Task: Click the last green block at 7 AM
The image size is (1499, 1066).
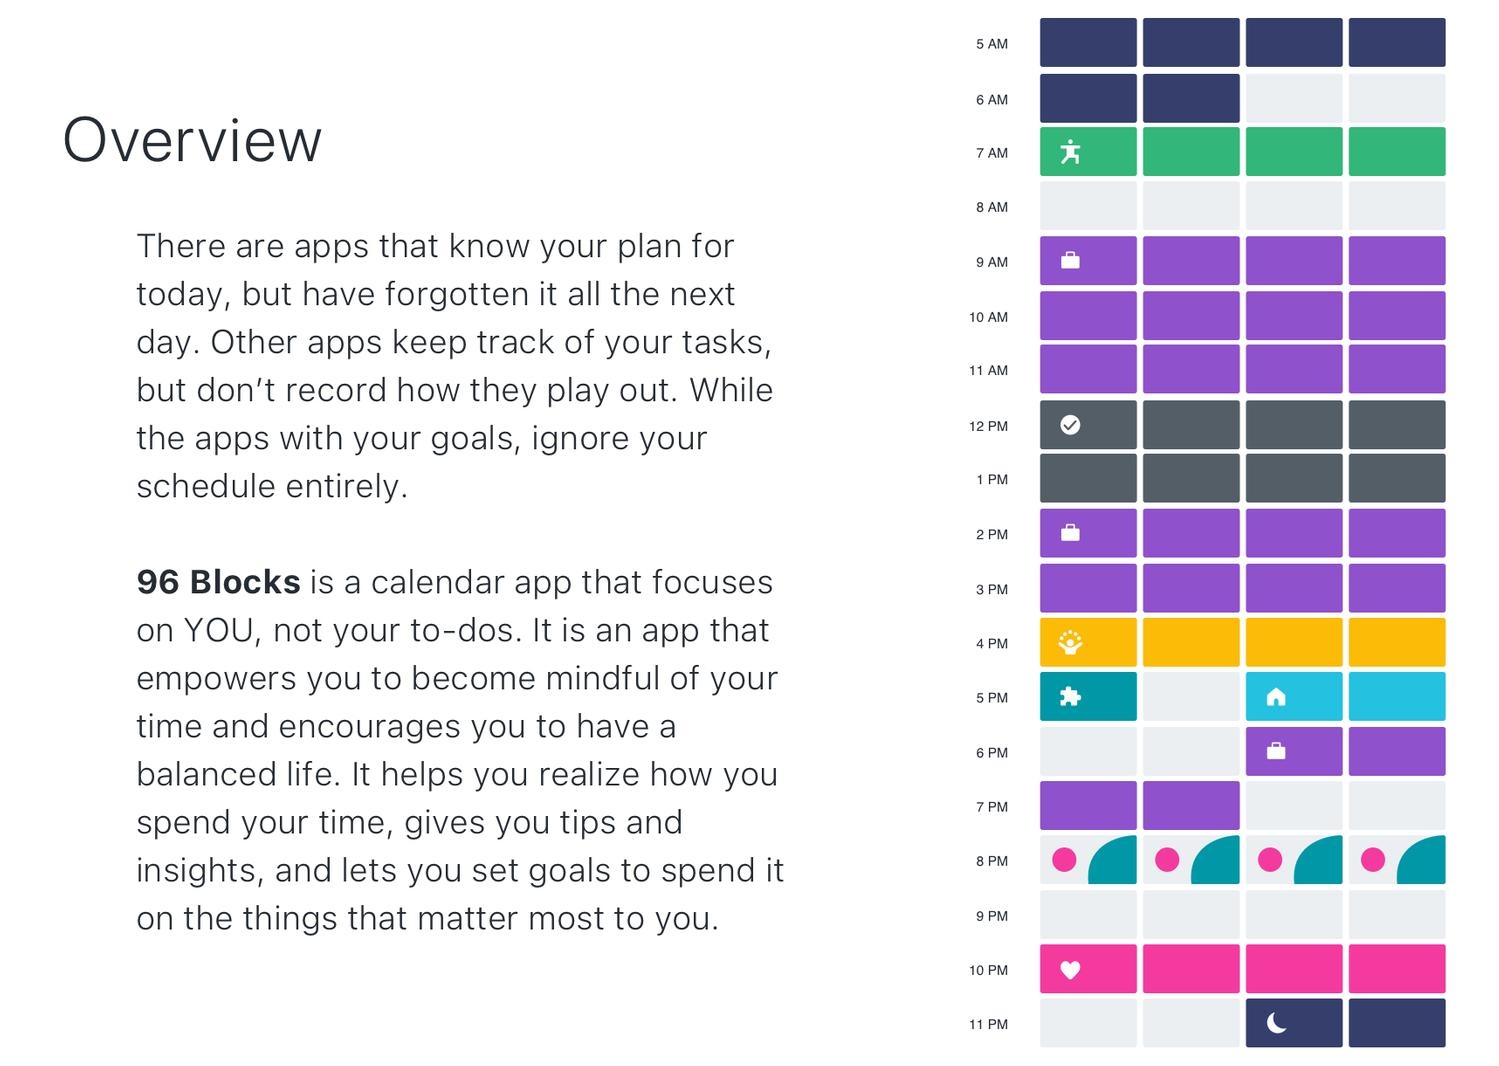Action: coord(1397,152)
